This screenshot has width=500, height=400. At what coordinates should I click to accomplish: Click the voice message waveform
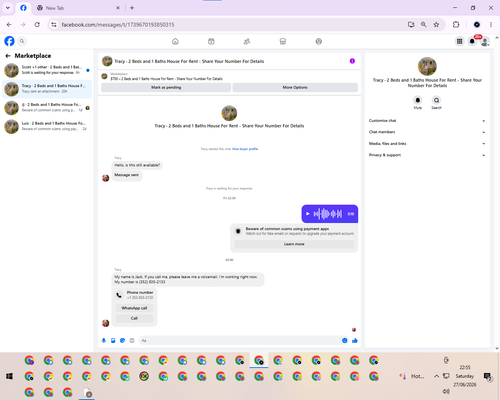(x=328, y=214)
